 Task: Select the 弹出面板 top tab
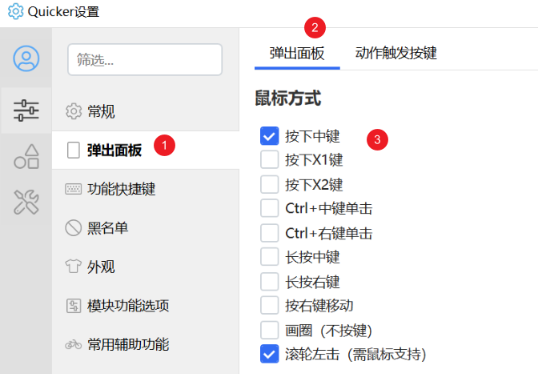coord(297,54)
